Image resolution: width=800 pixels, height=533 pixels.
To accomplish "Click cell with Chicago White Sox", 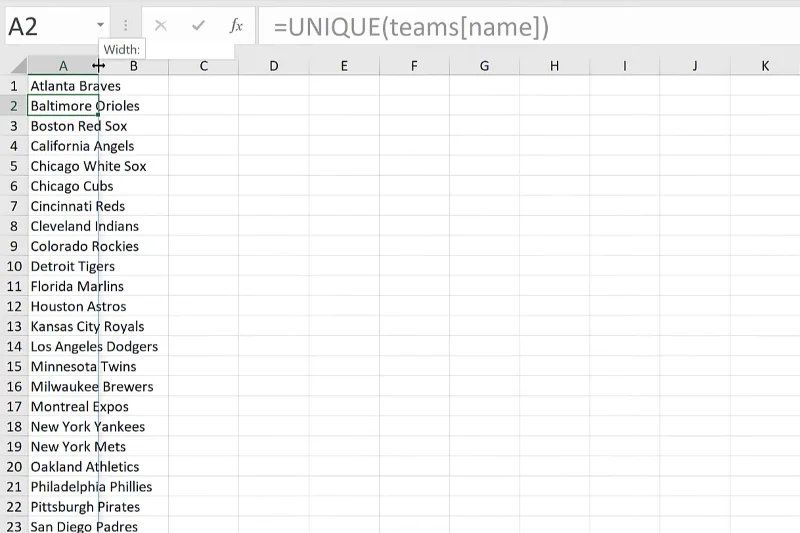I will pos(63,166).
